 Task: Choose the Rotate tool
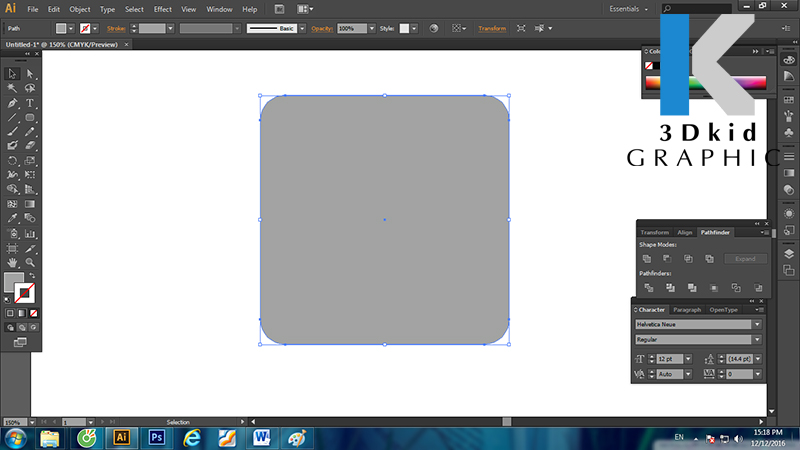(12, 161)
